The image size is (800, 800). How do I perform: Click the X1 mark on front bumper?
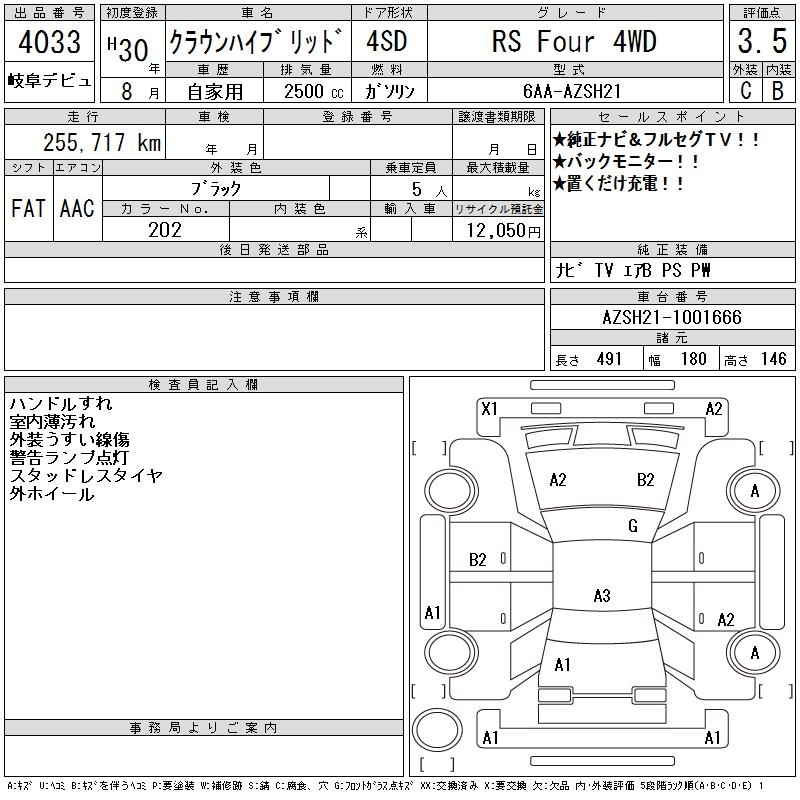489,408
